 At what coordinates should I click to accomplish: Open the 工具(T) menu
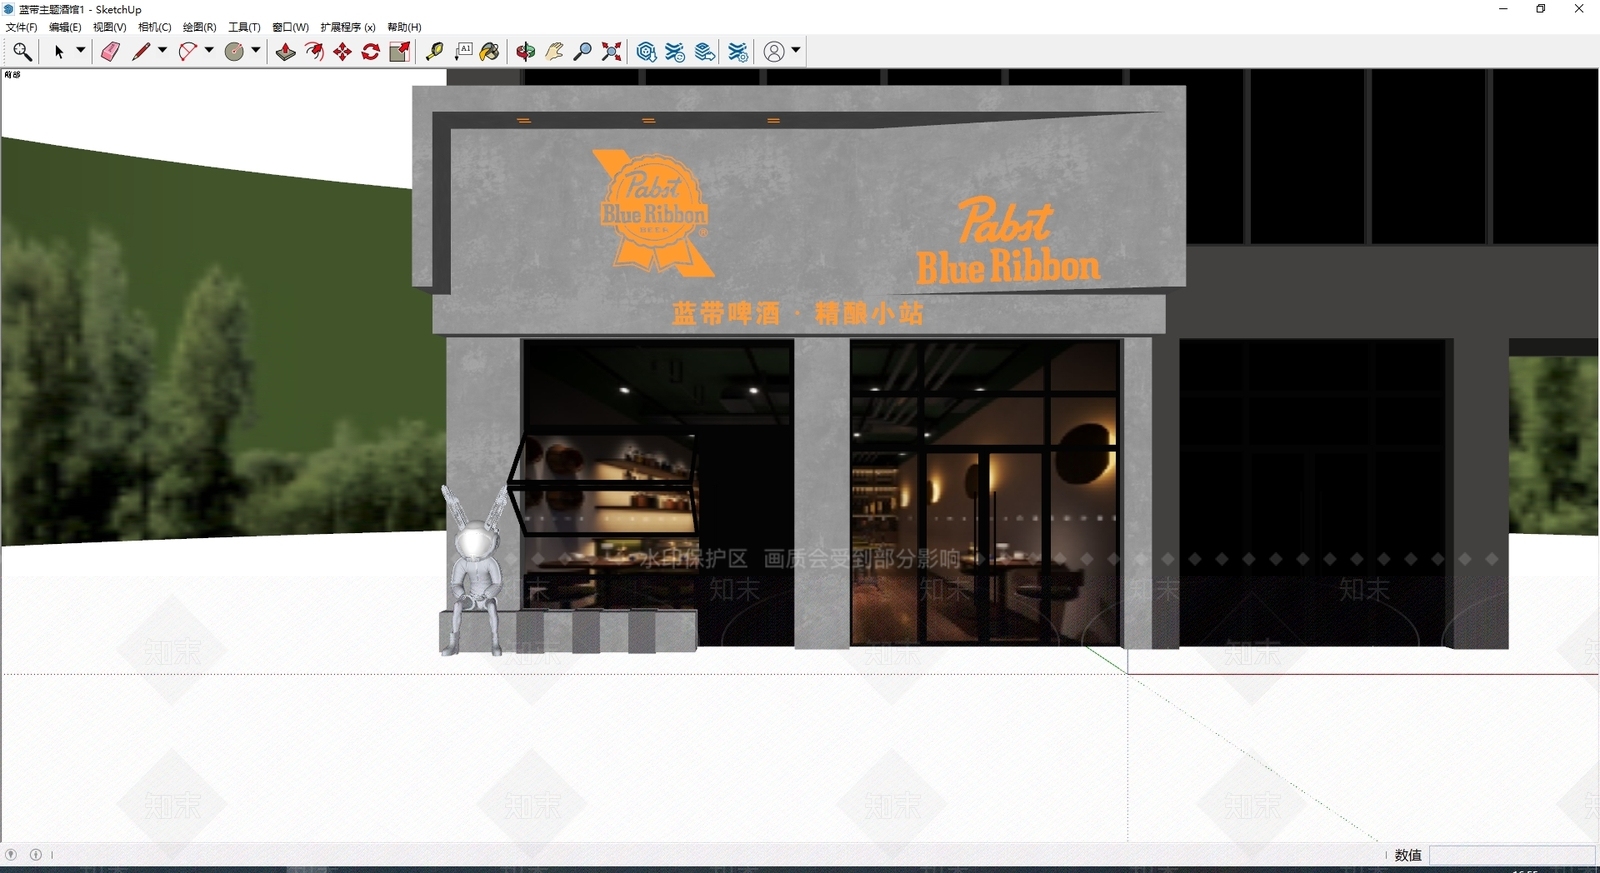(245, 27)
